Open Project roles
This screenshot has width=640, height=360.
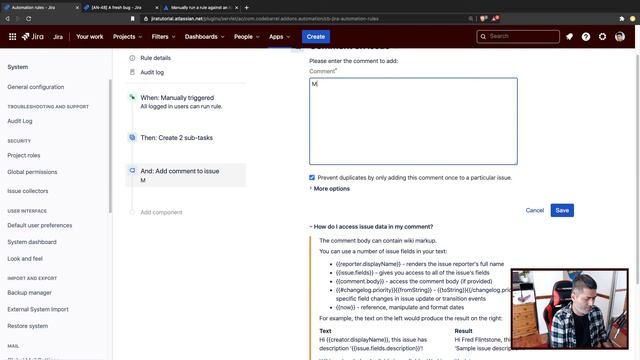point(24,155)
